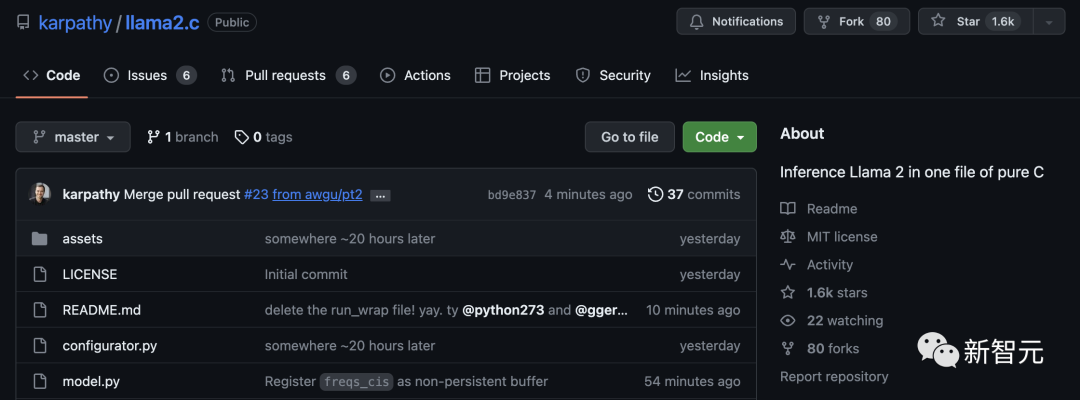The image size is (1080, 400).
Task: Open the green Code dropdown
Action: (x=719, y=137)
